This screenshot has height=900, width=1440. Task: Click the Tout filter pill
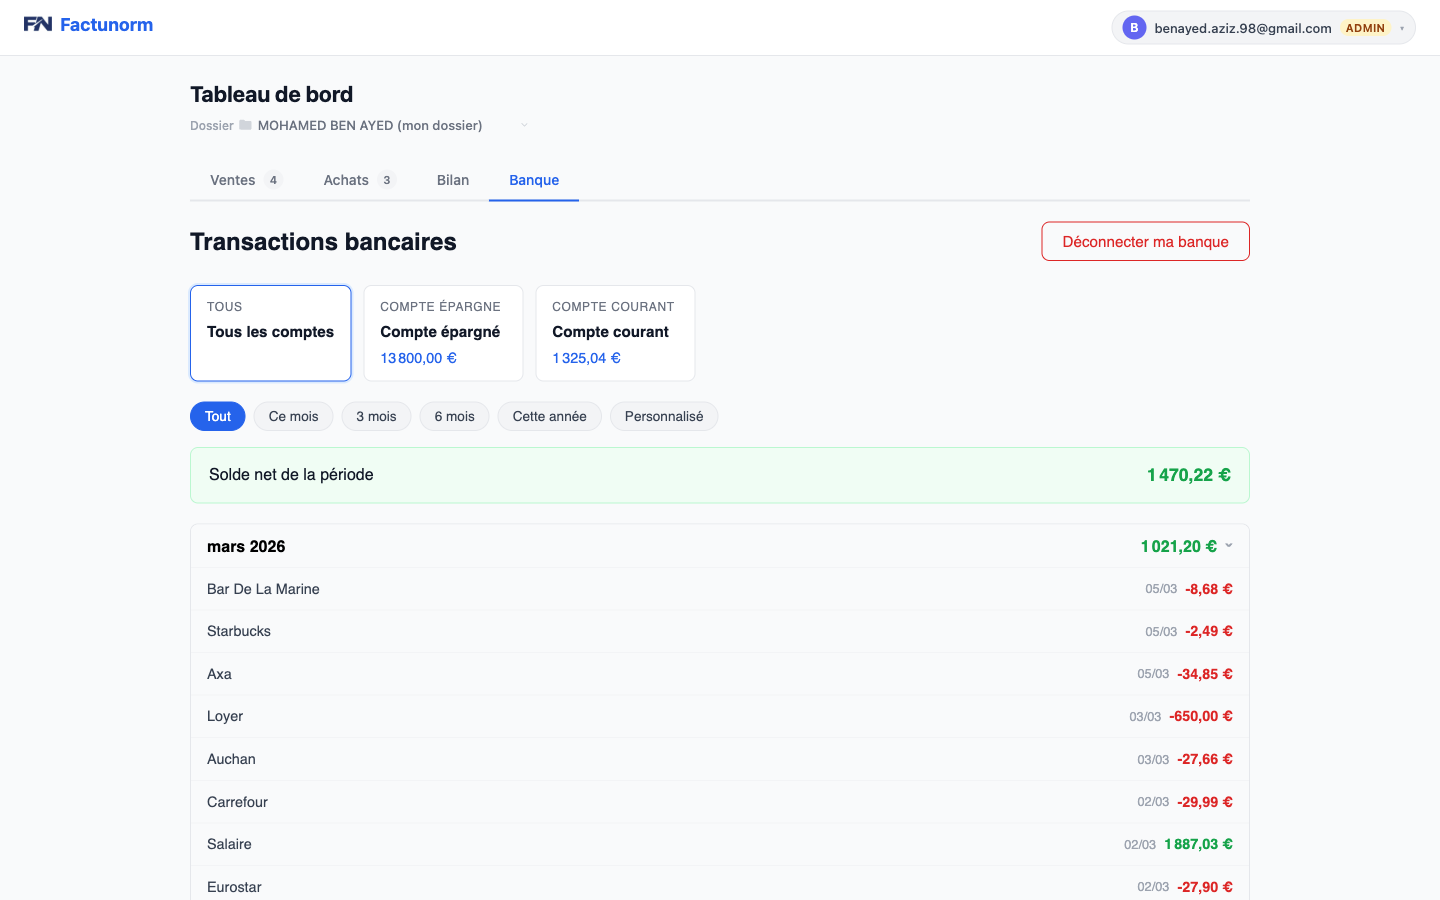[x=217, y=416]
